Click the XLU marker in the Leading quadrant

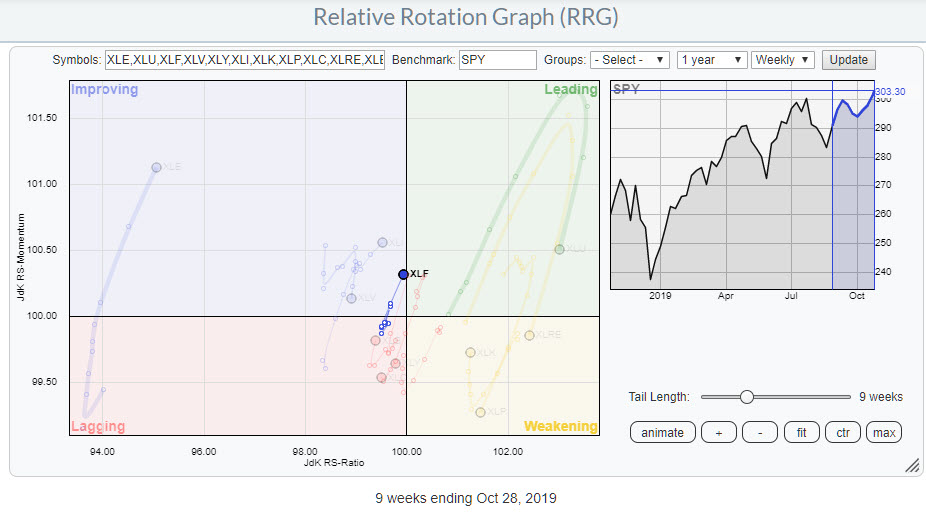pos(560,249)
